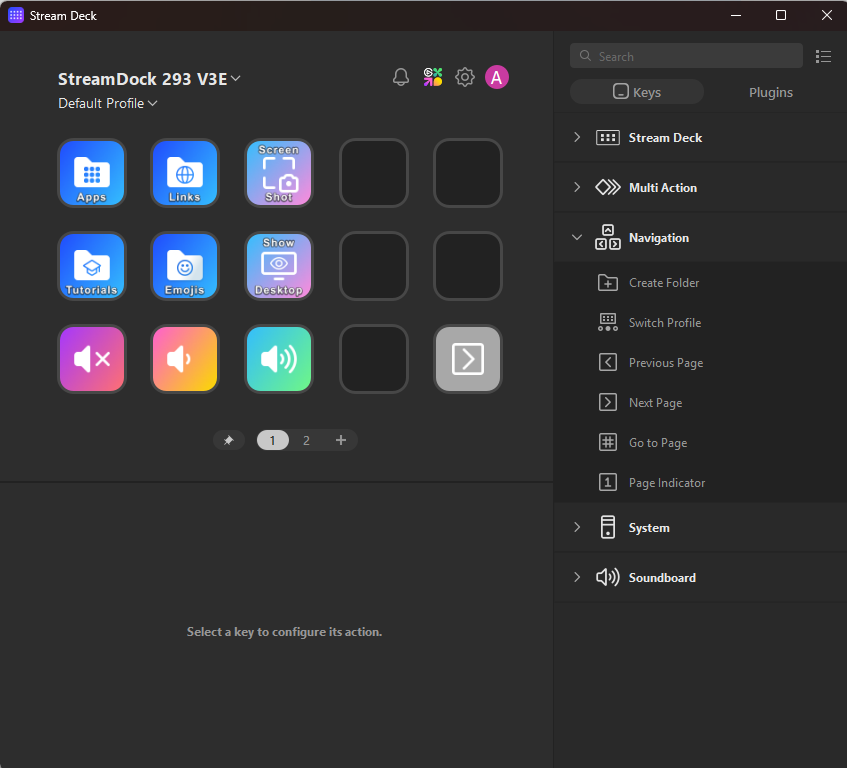Open the Apps folder key
847x768 pixels.
click(x=92, y=173)
